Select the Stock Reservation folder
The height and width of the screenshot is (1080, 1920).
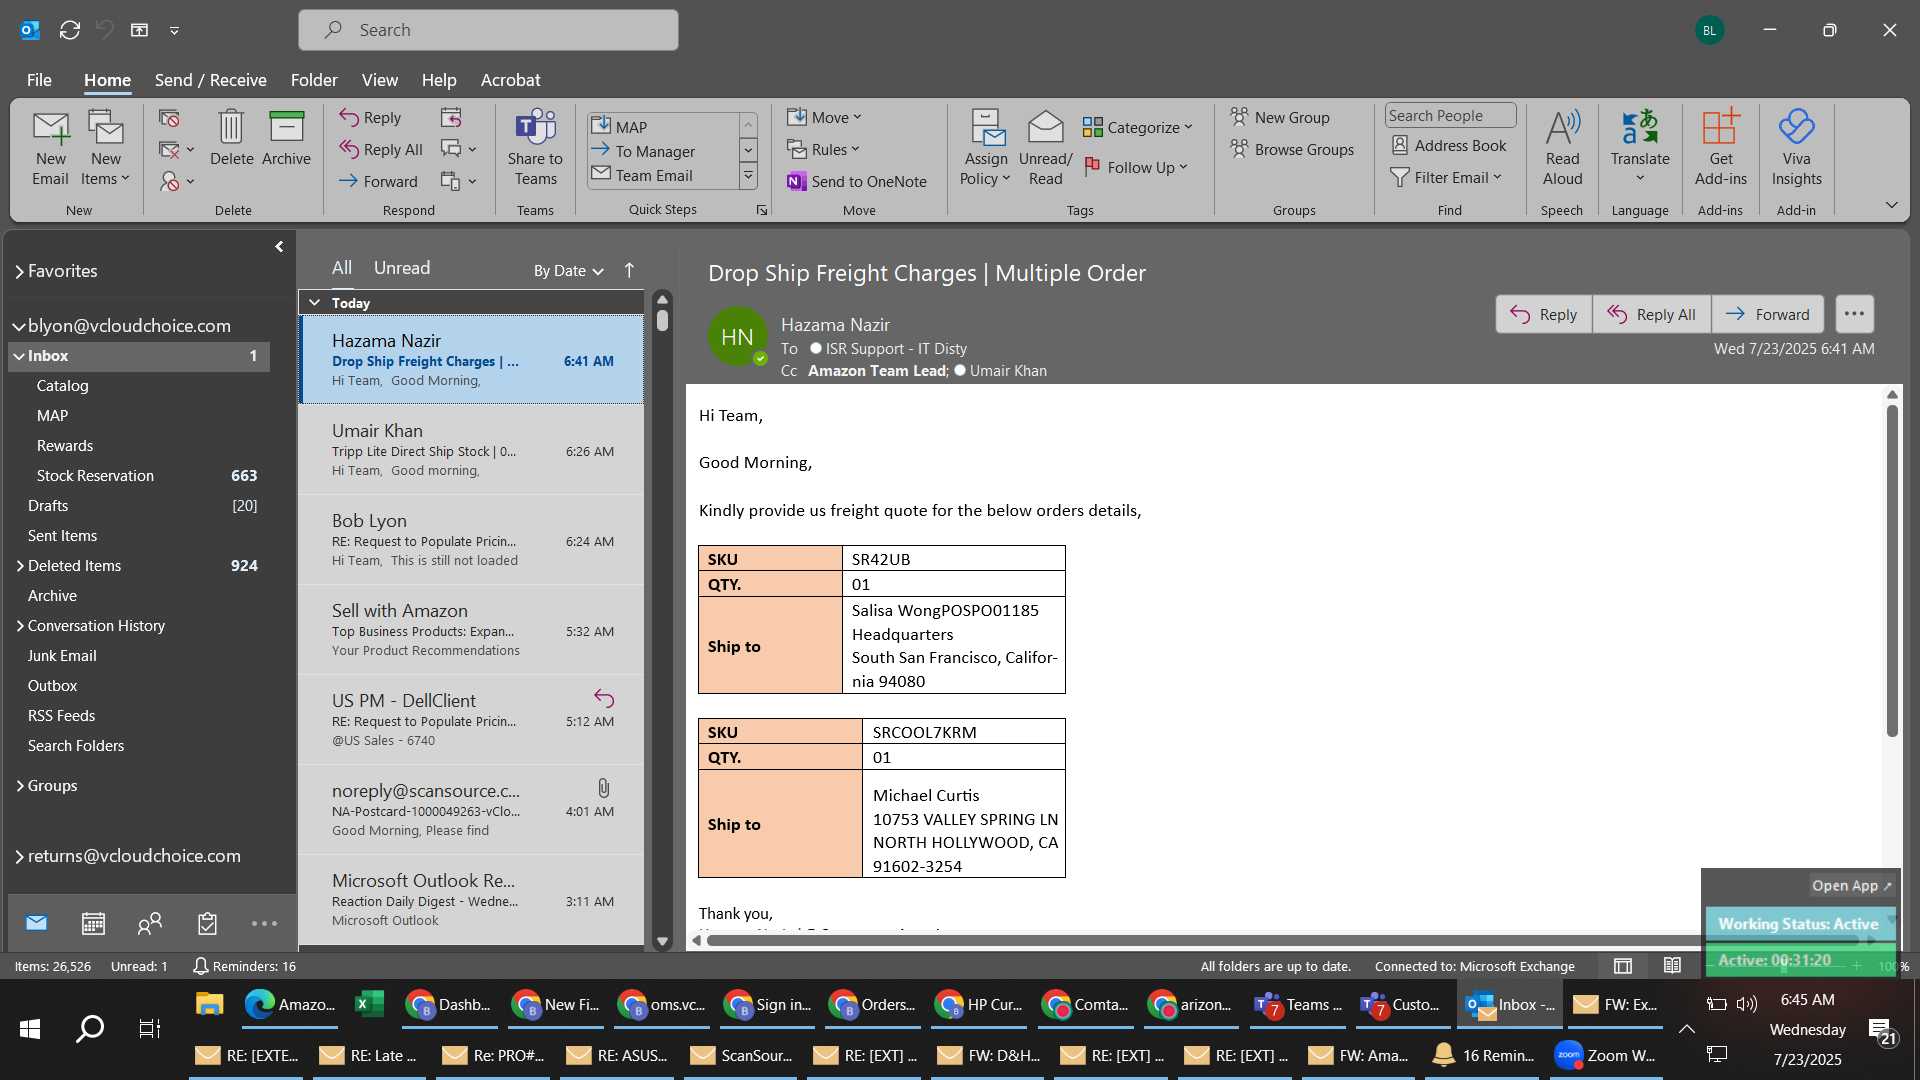click(140, 475)
